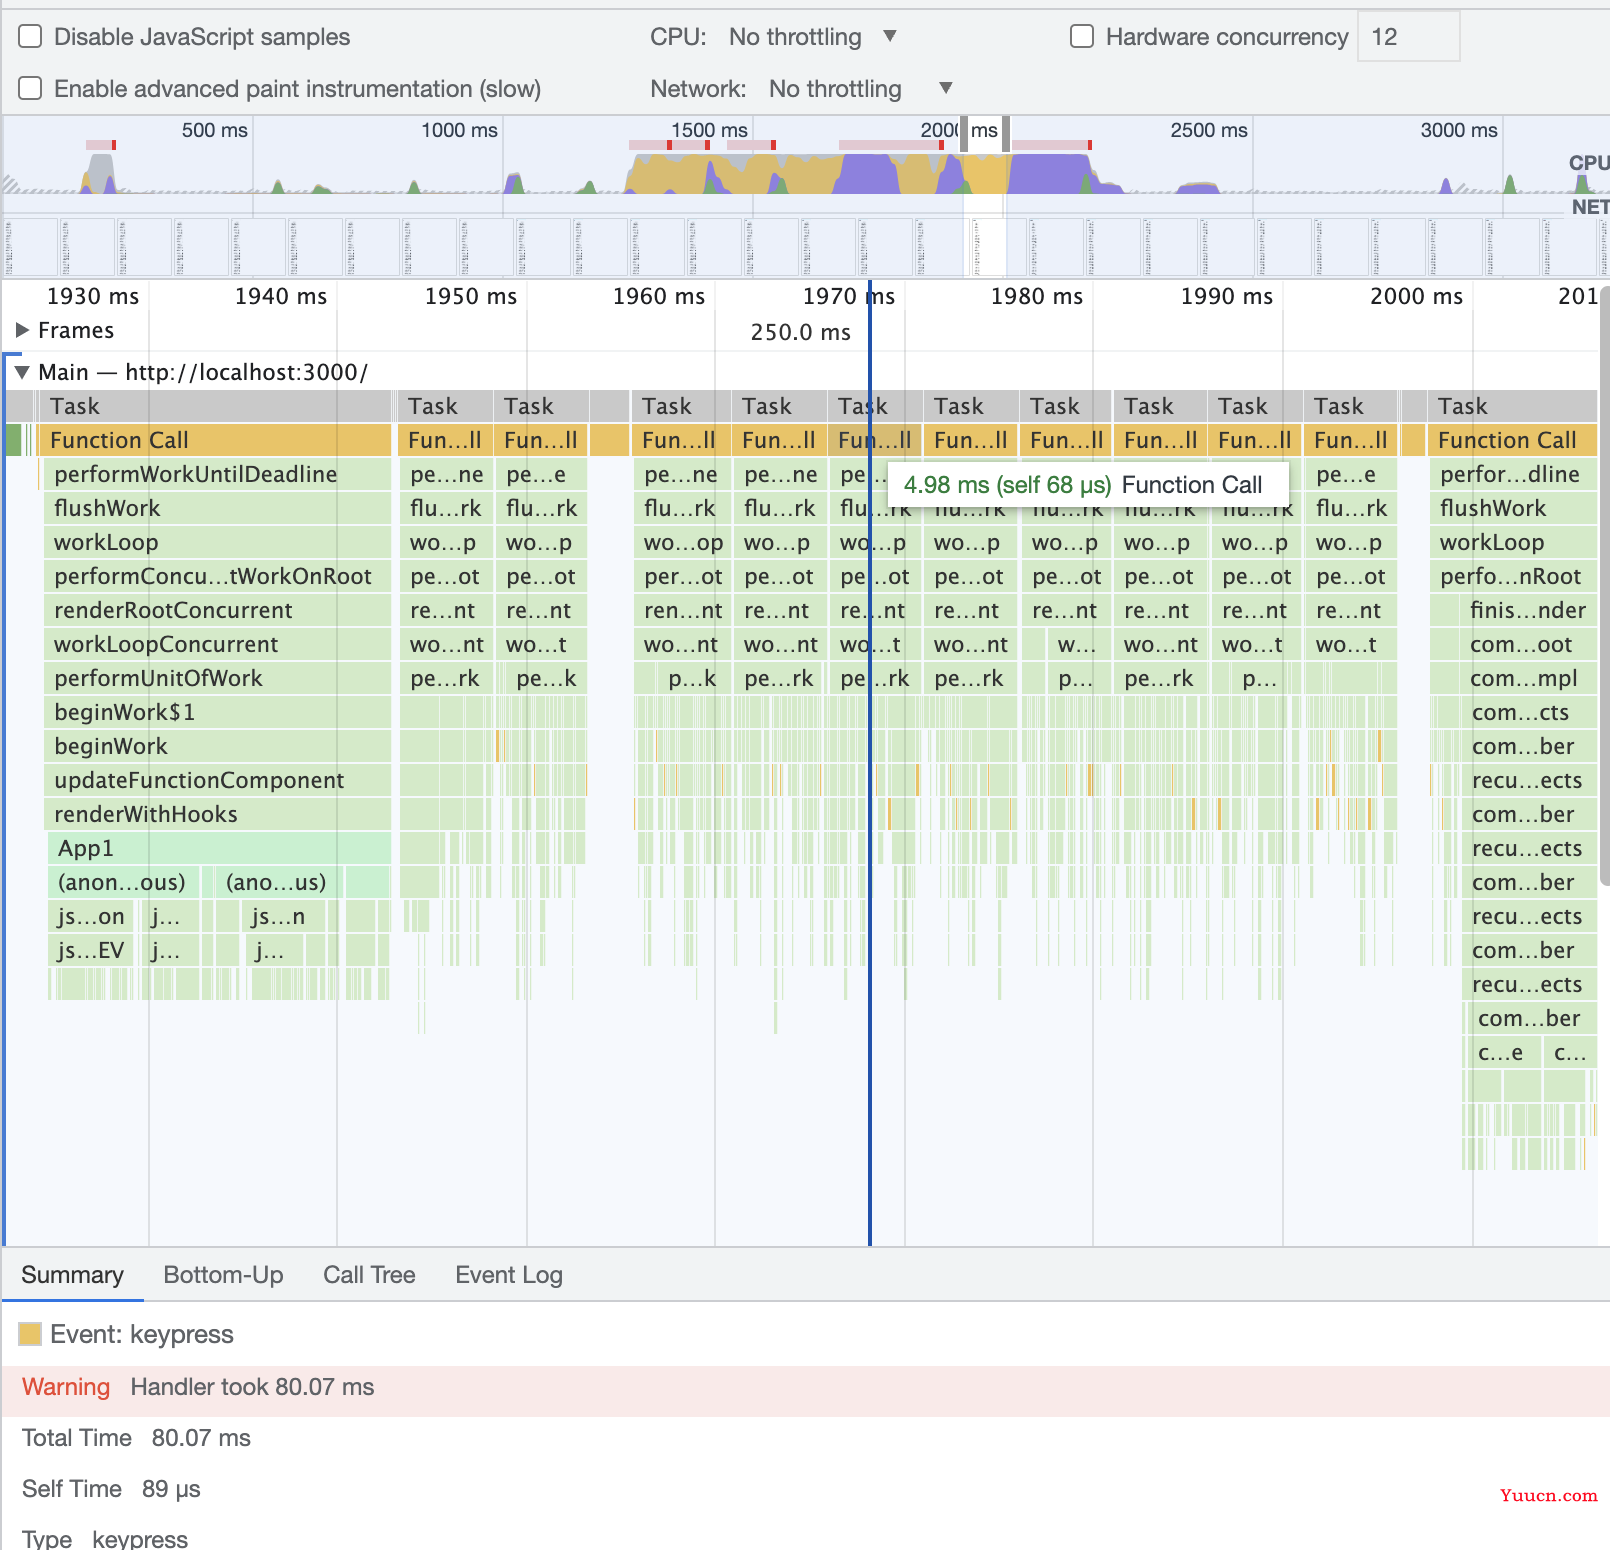Click the workLoop flame bar
The image size is (1610, 1550).
tap(217, 542)
